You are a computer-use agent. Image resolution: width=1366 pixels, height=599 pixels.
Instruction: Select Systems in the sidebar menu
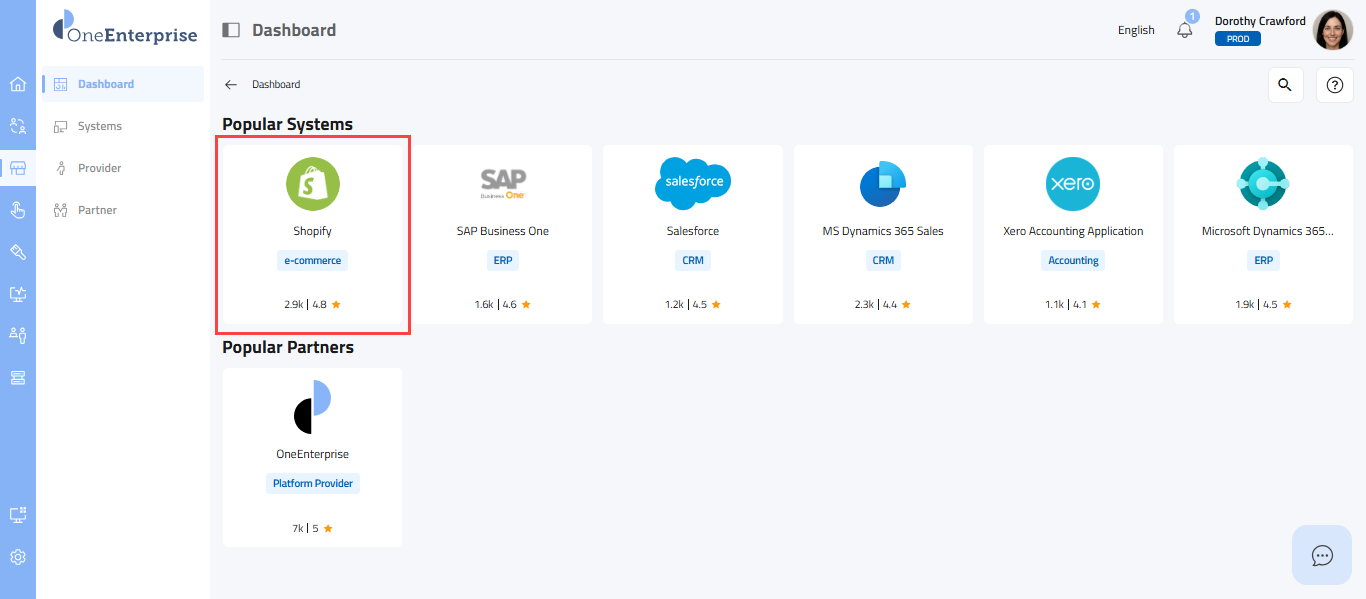tap(100, 126)
